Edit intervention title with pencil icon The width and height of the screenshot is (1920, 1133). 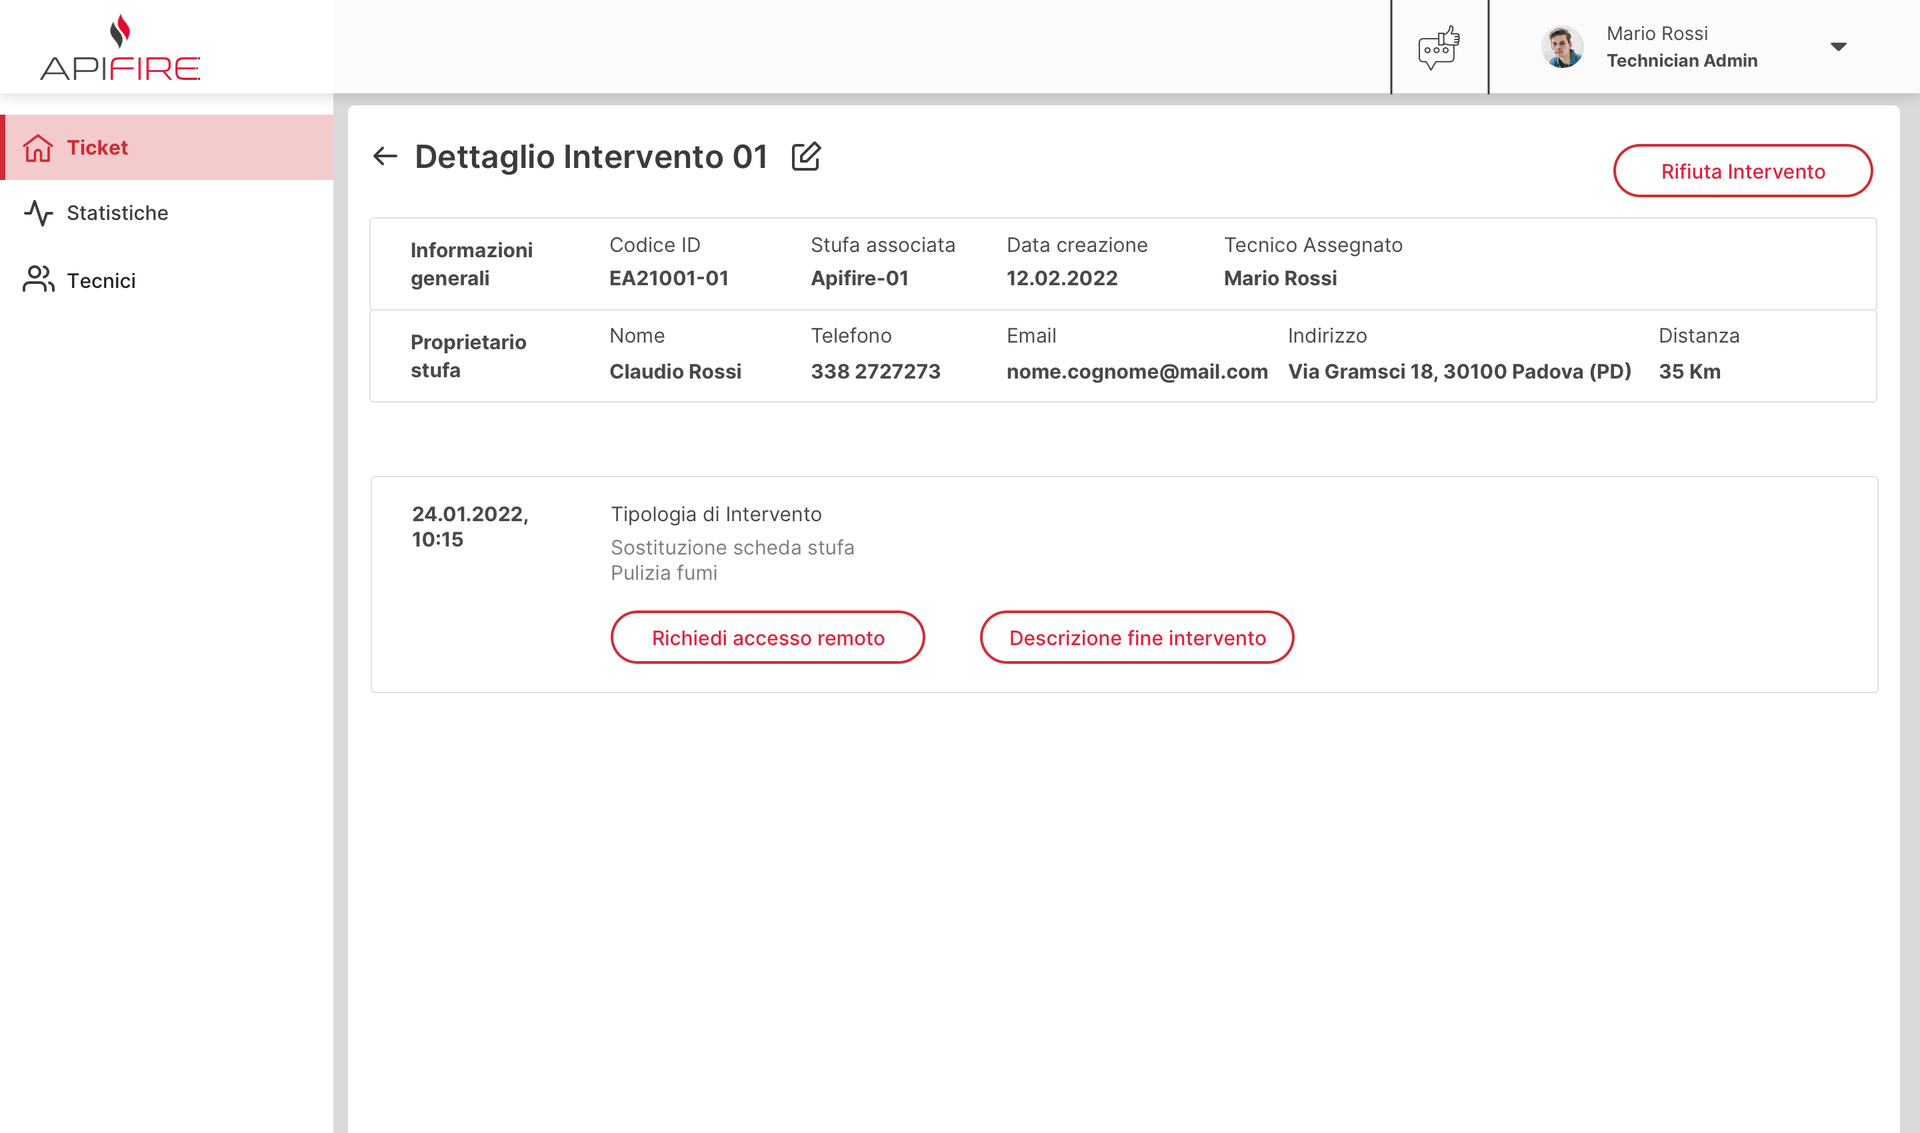point(806,156)
